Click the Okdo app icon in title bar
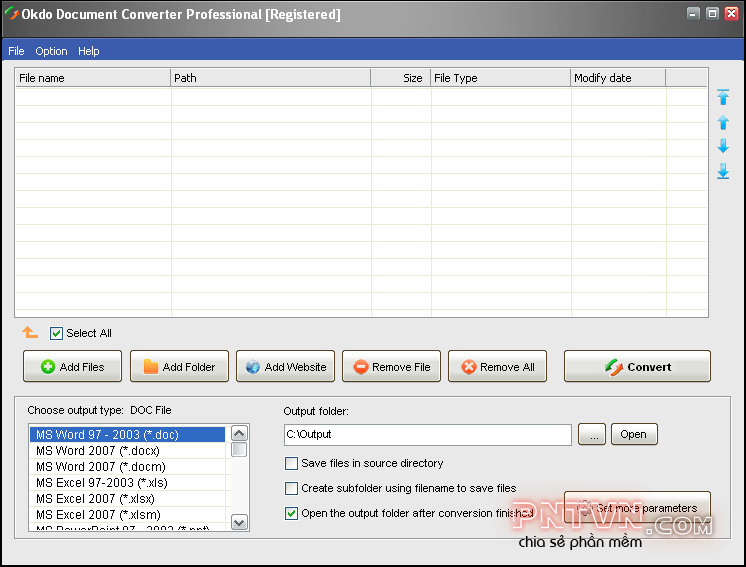This screenshot has height=567, width=746. tap(11, 14)
